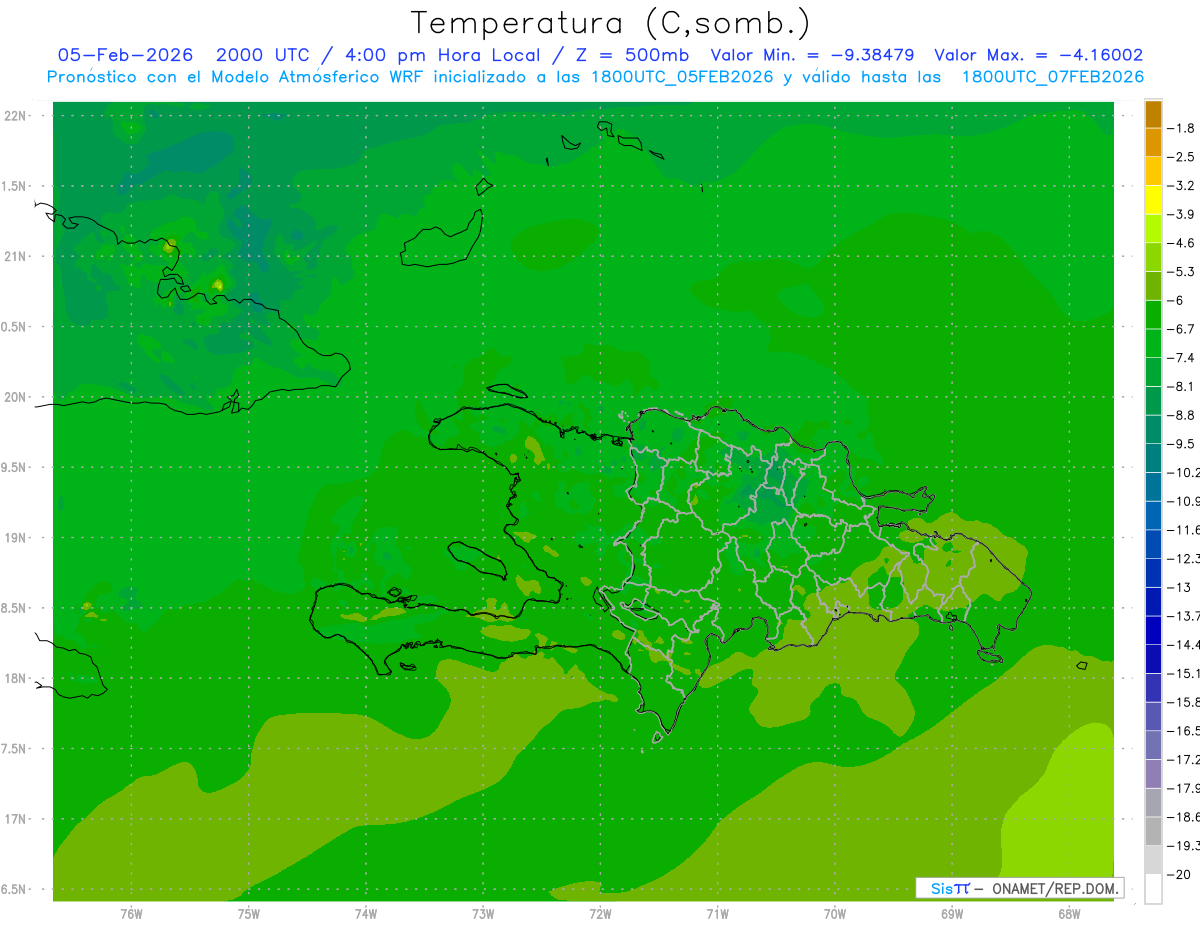Select the purple swatch between -17.2 and -17.9

coord(1153,773)
